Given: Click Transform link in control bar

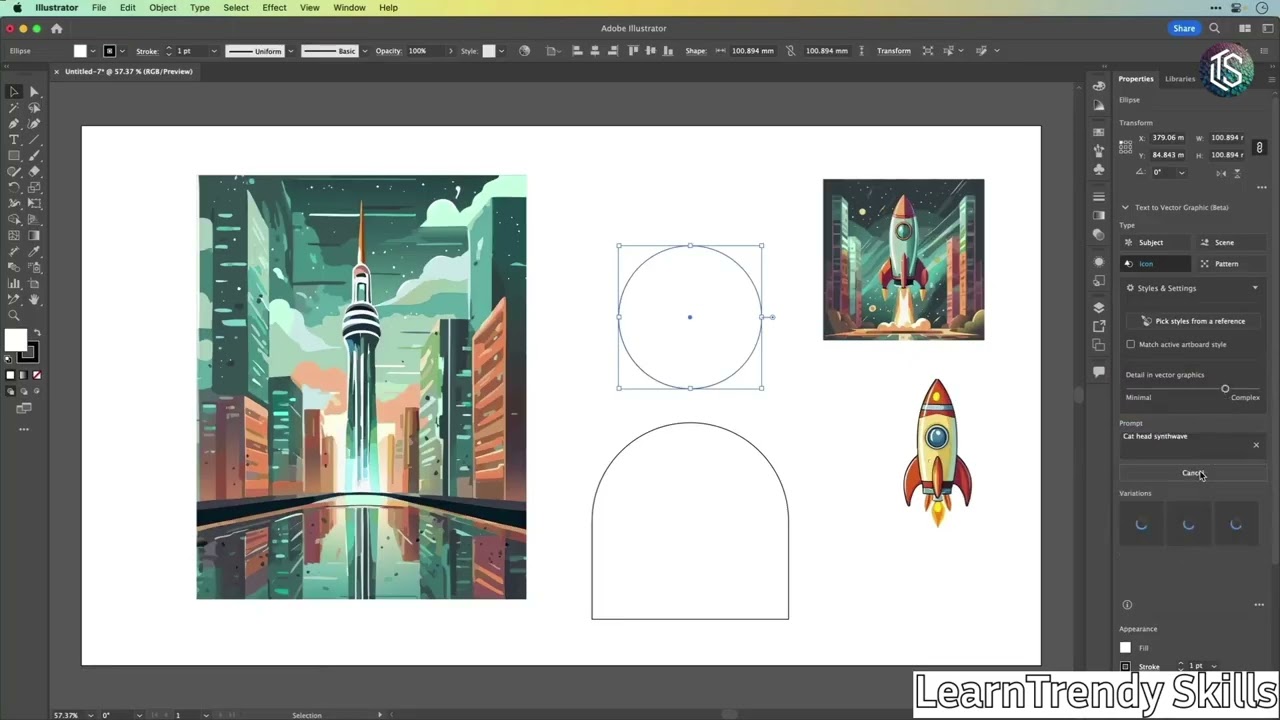Looking at the screenshot, I should (x=894, y=51).
